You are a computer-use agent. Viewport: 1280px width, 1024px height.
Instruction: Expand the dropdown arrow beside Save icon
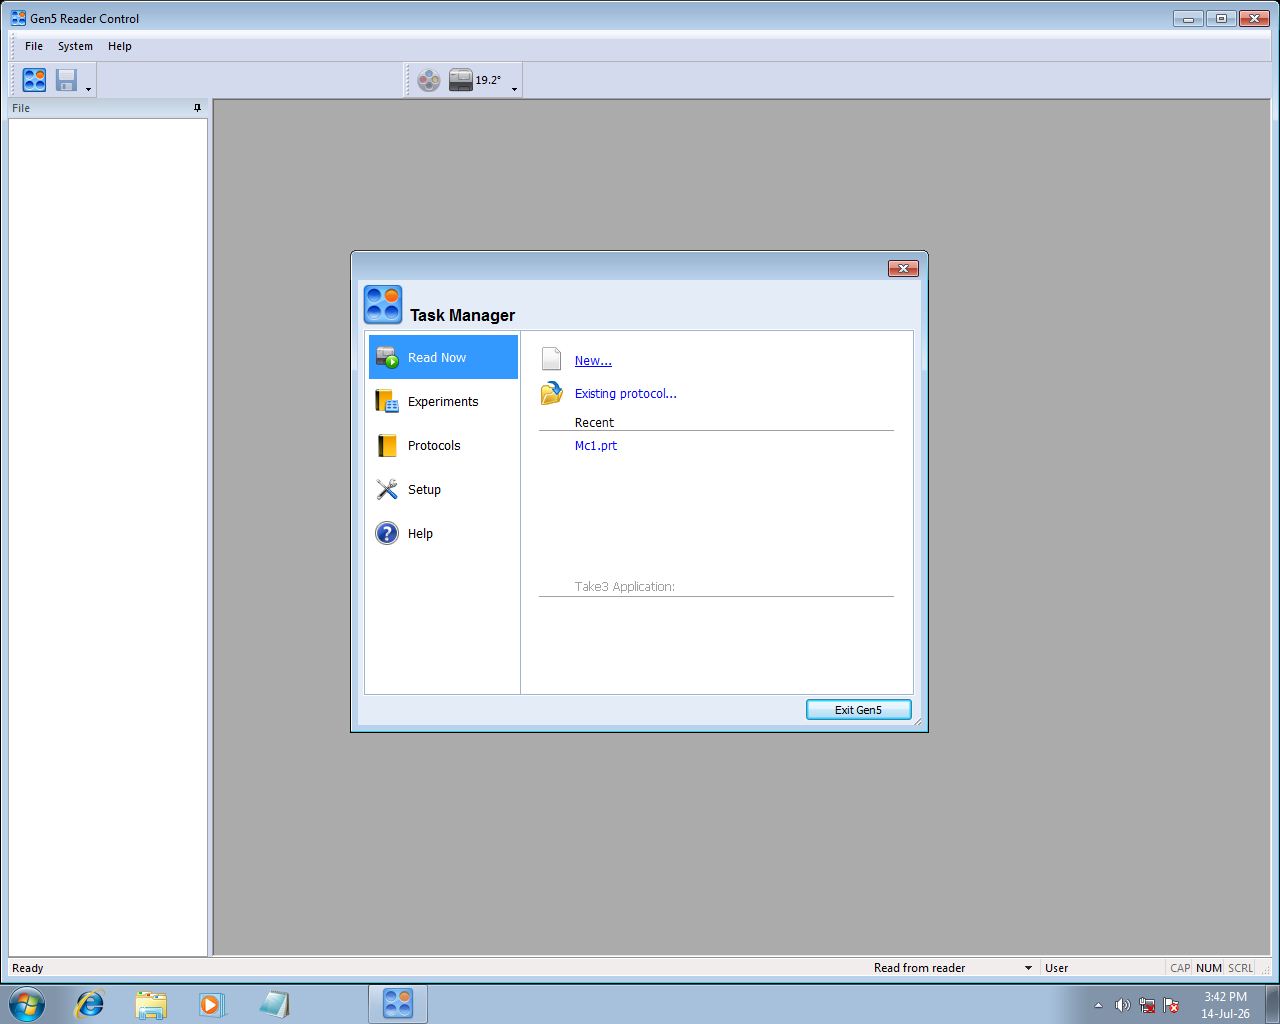(88, 89)
